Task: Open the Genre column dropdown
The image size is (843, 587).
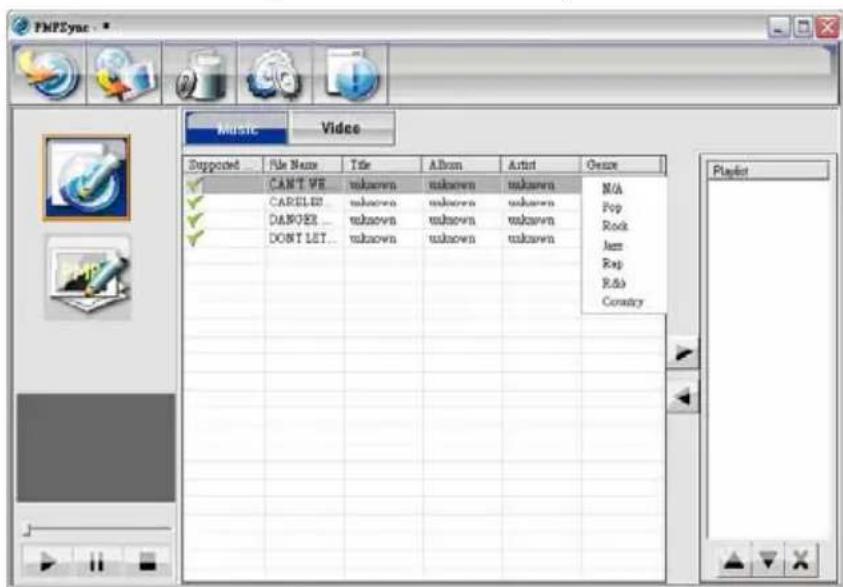Action: click(x=623, y=164)
